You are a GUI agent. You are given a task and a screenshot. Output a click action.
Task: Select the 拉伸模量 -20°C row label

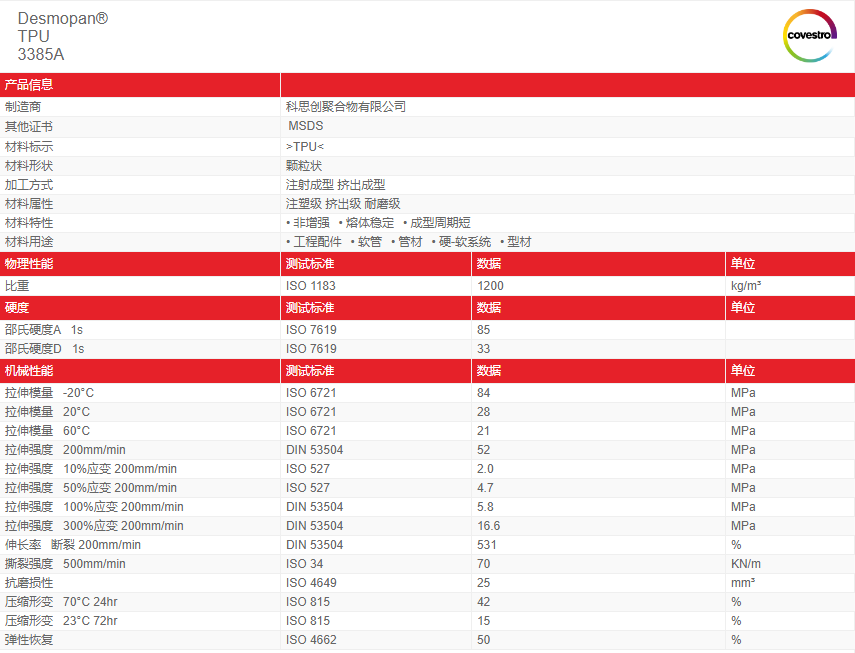tap(49, 393)
